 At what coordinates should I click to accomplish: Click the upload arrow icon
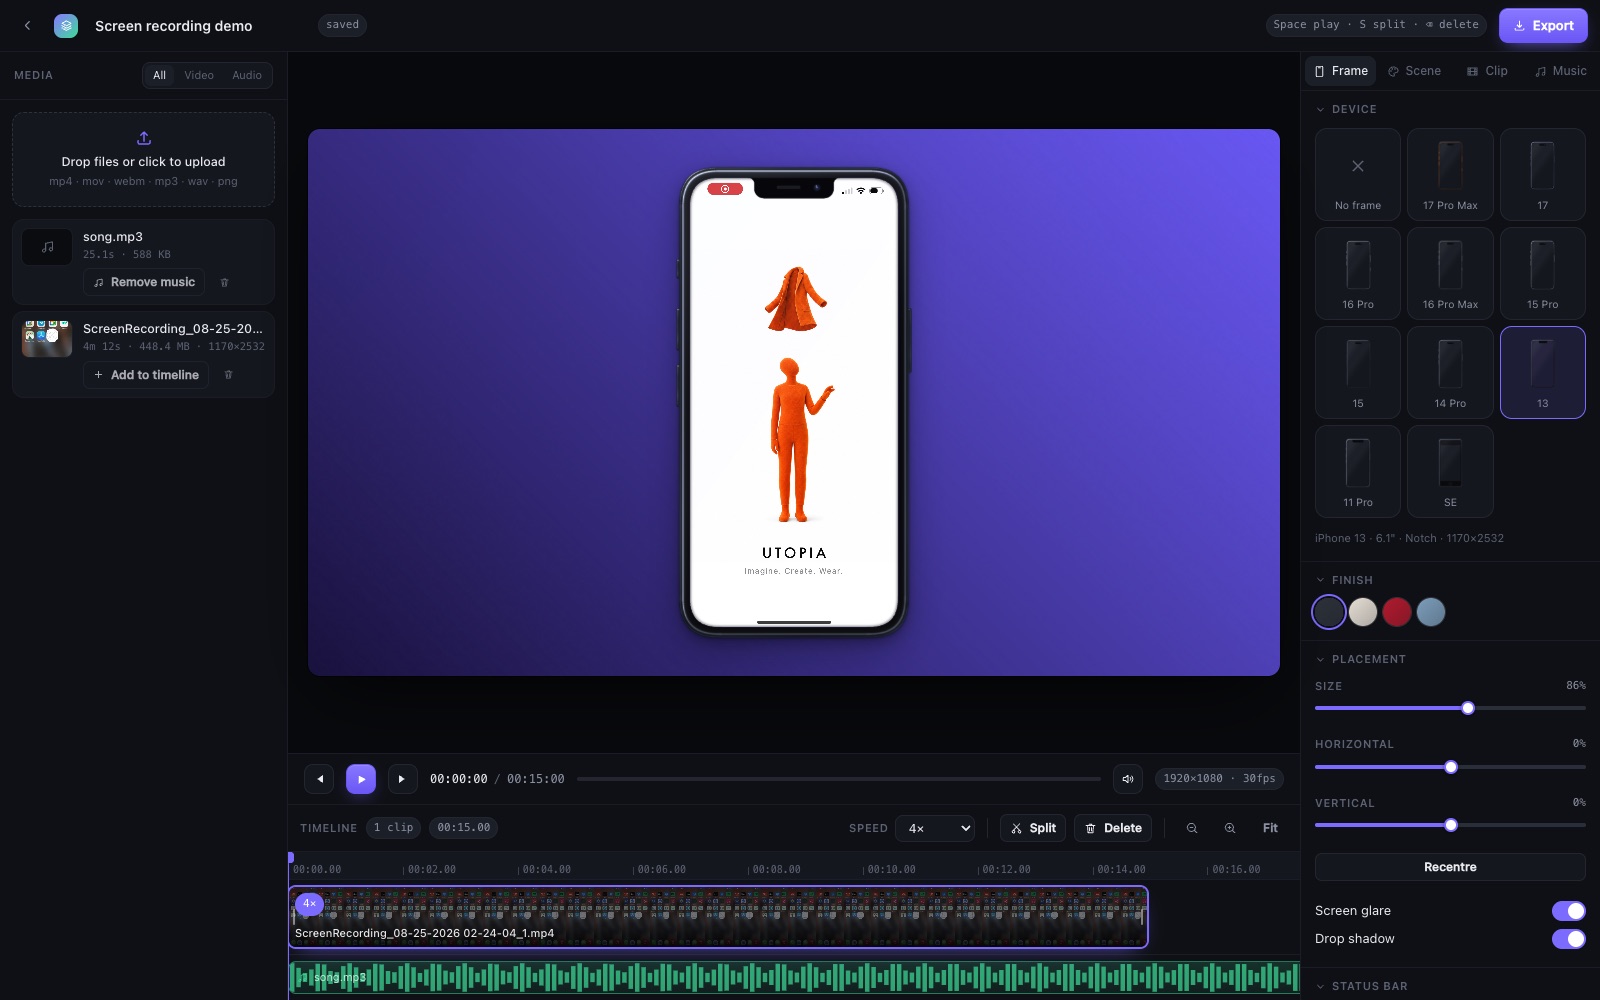tap(143, 138)
